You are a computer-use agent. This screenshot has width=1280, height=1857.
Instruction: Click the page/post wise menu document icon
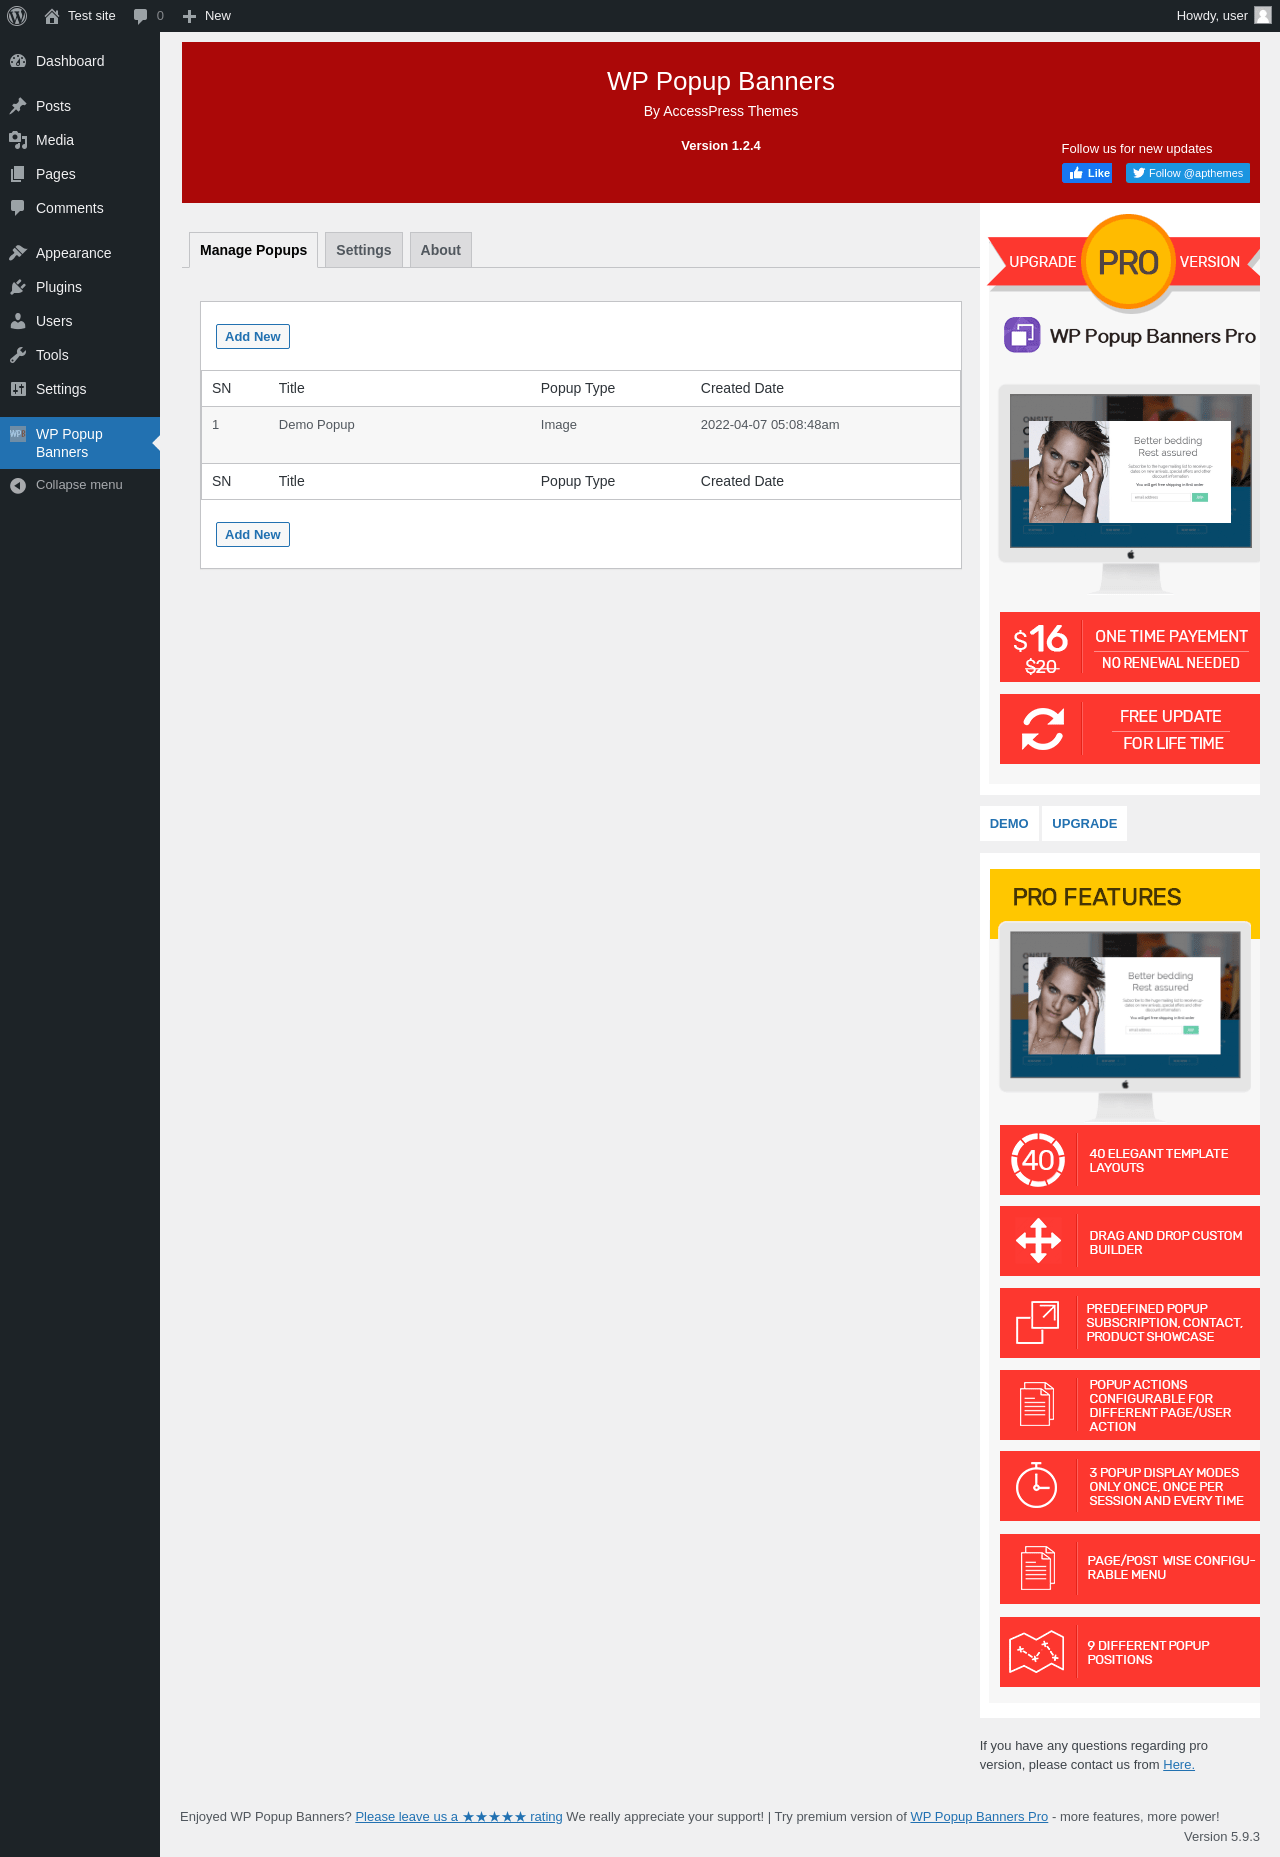point(1037,1568)
